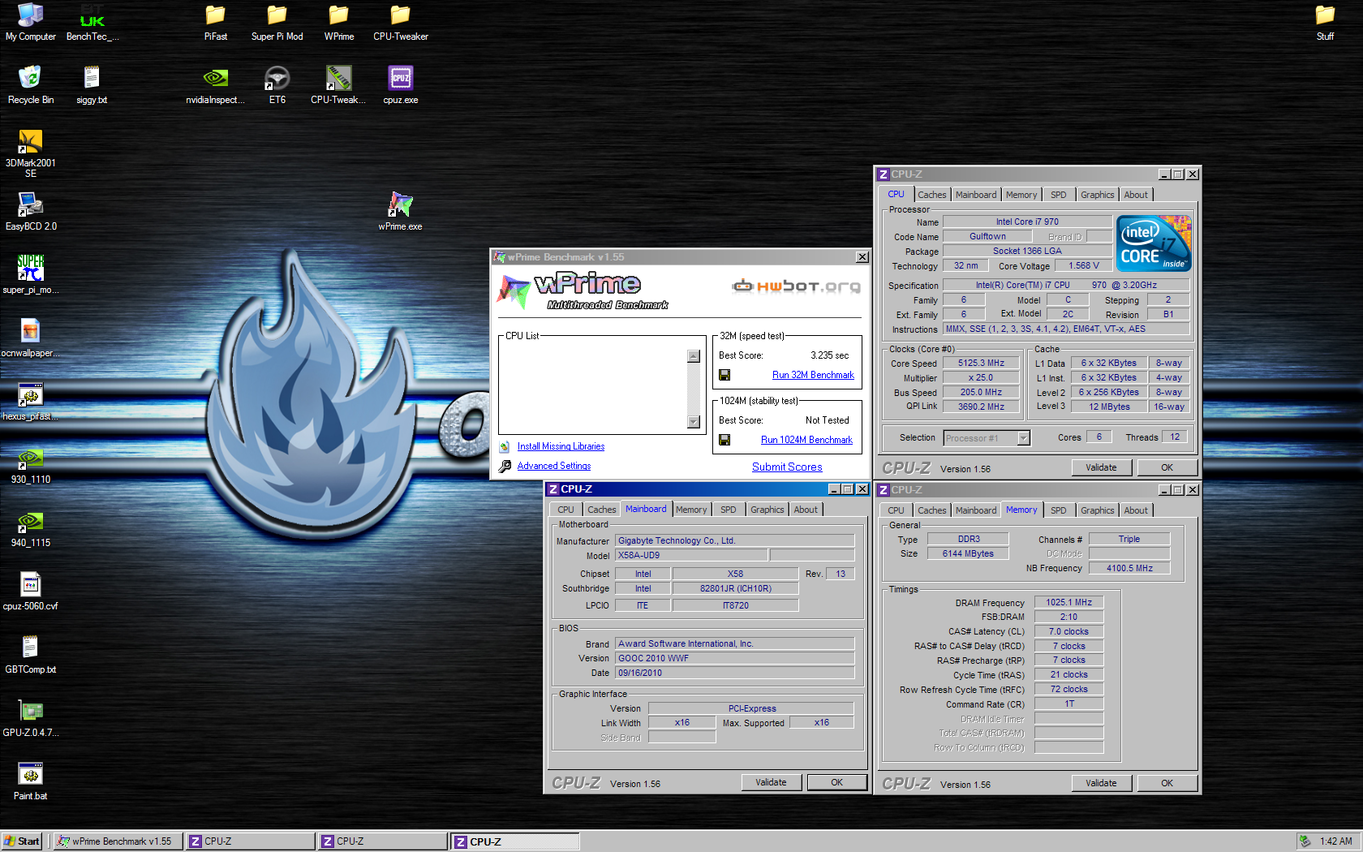Switch to Graphics tab in top CPU-Z window
1363x852 pixels.
click(1097, 195)
